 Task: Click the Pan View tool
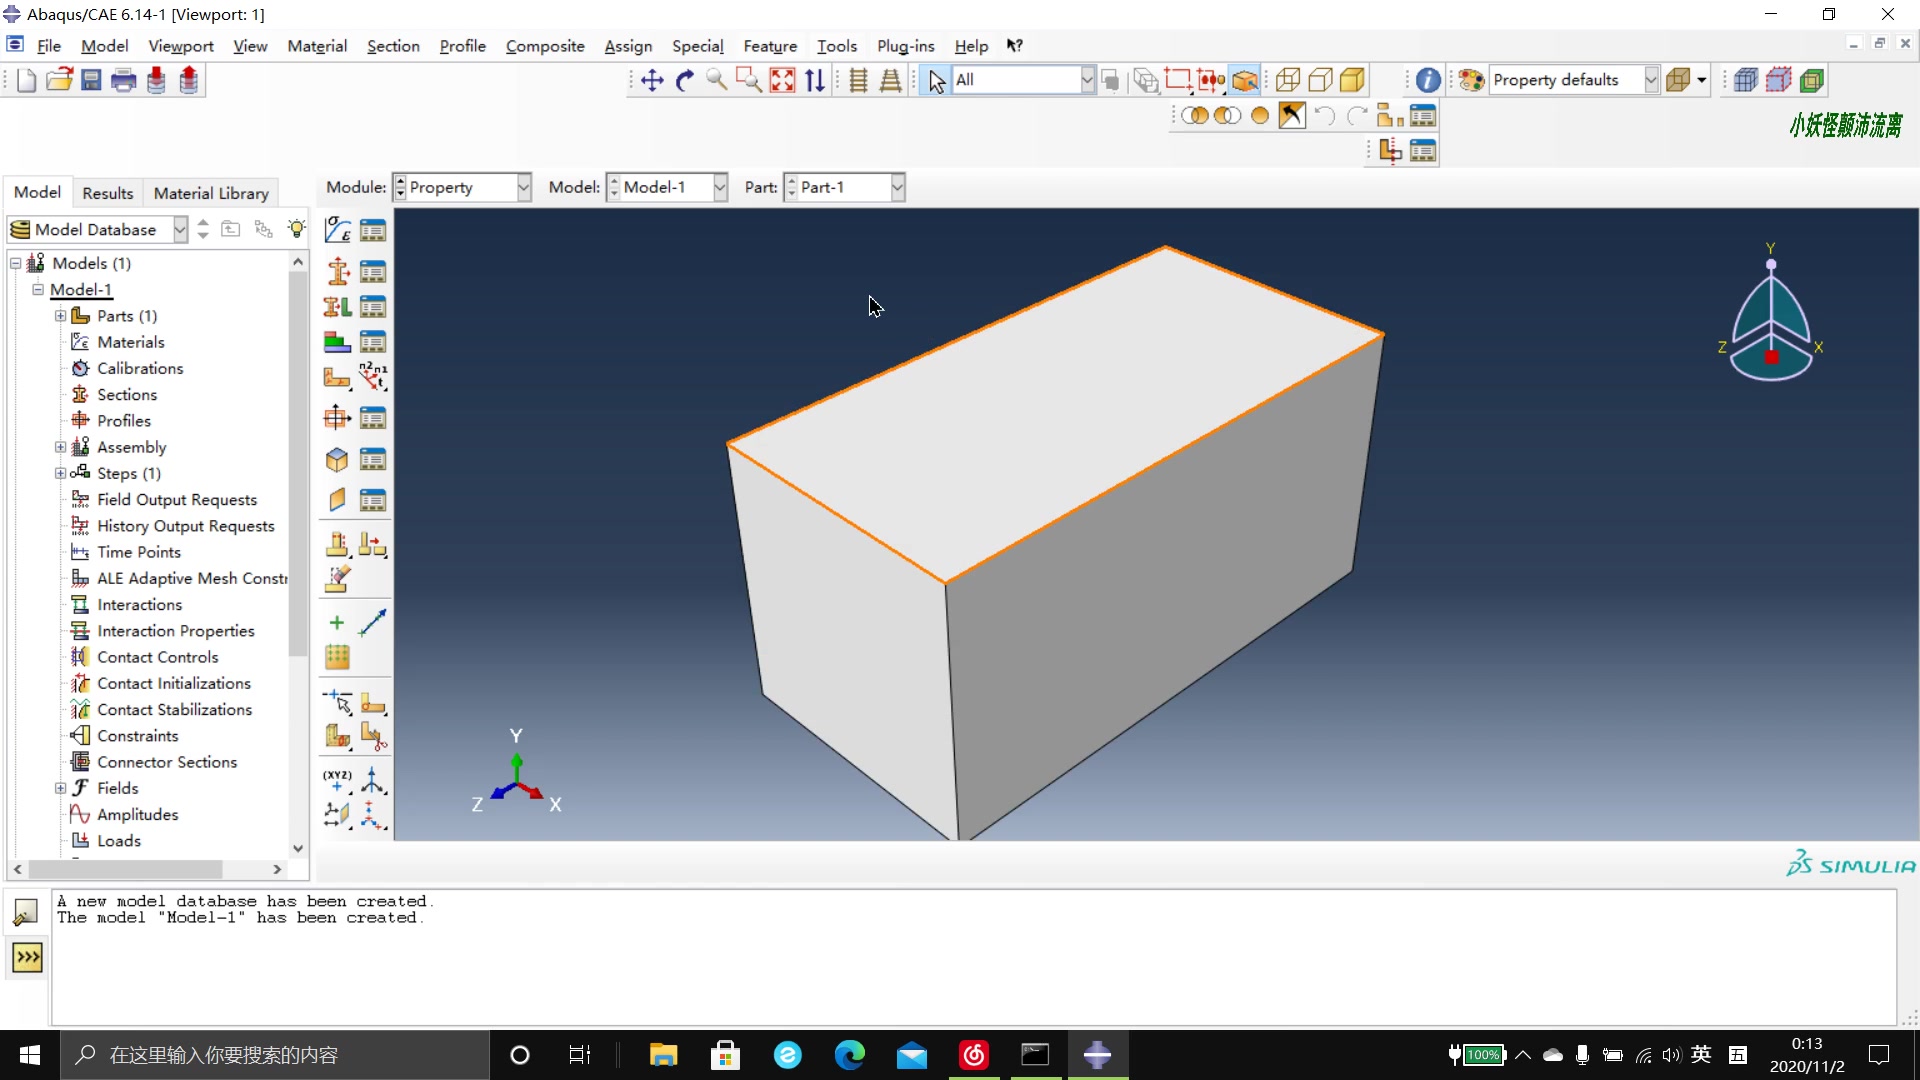(x=652, y=81)
